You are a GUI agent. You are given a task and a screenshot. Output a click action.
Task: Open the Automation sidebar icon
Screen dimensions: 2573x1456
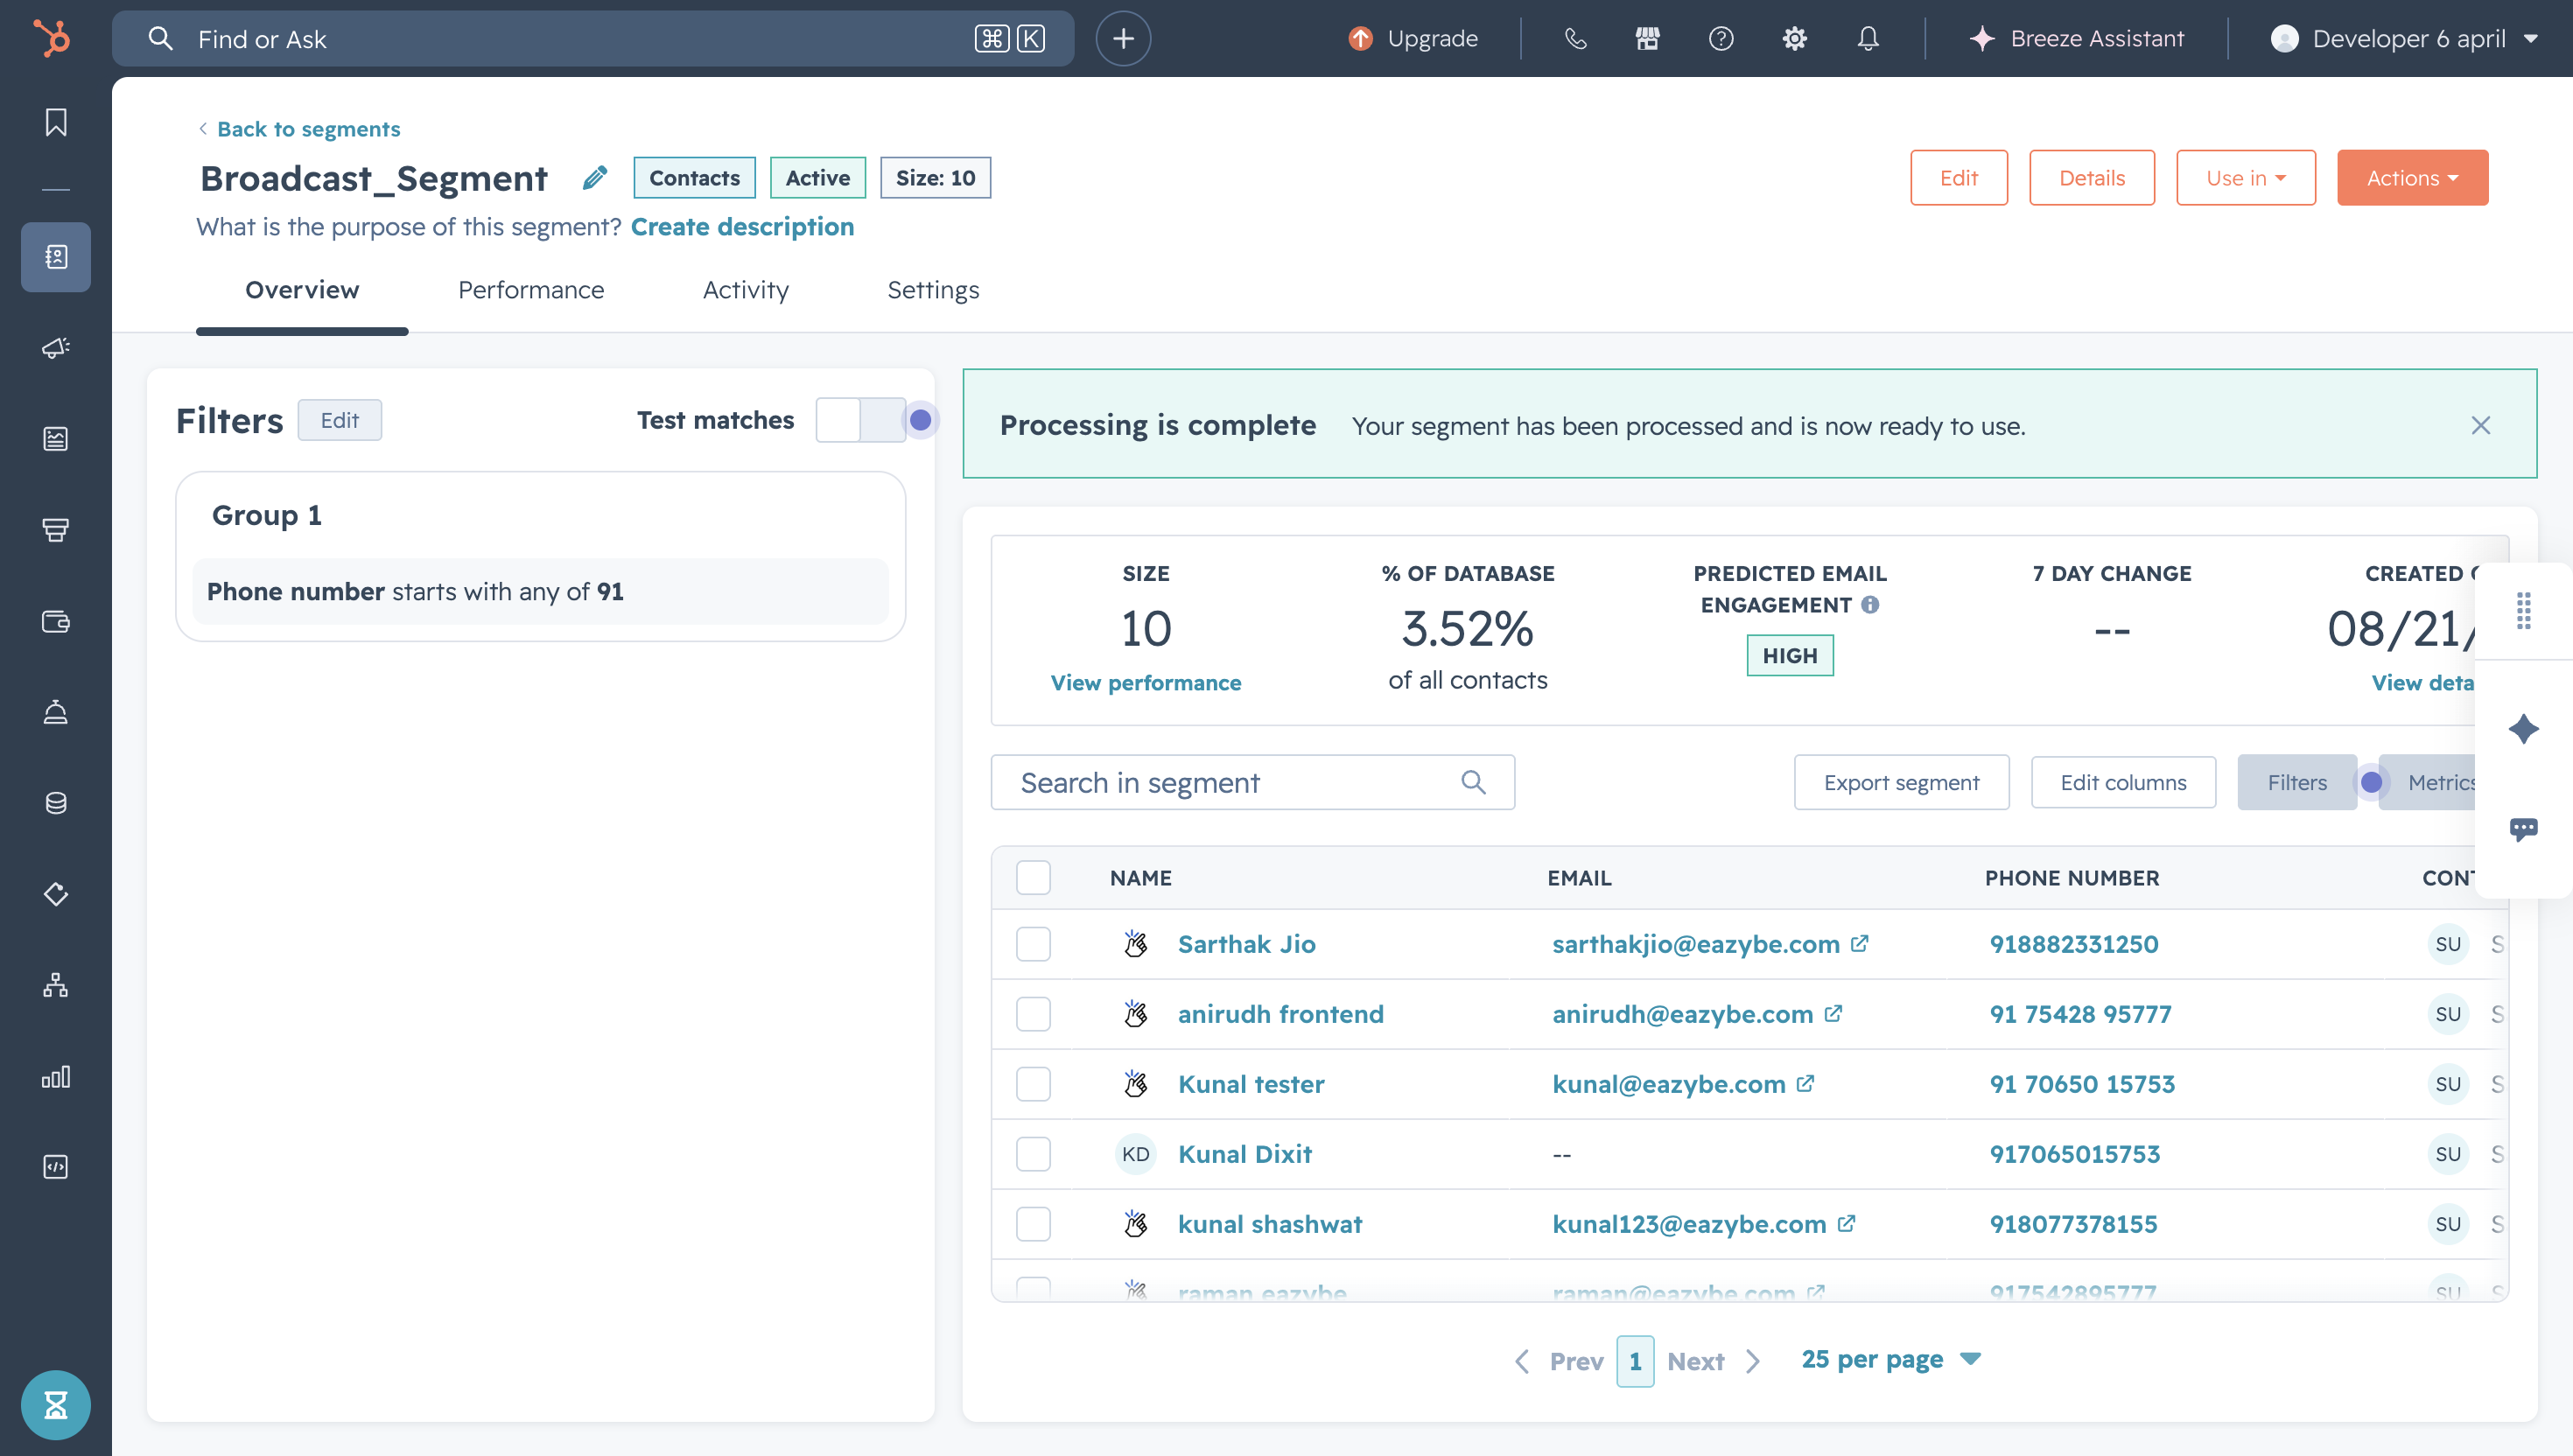56,985
